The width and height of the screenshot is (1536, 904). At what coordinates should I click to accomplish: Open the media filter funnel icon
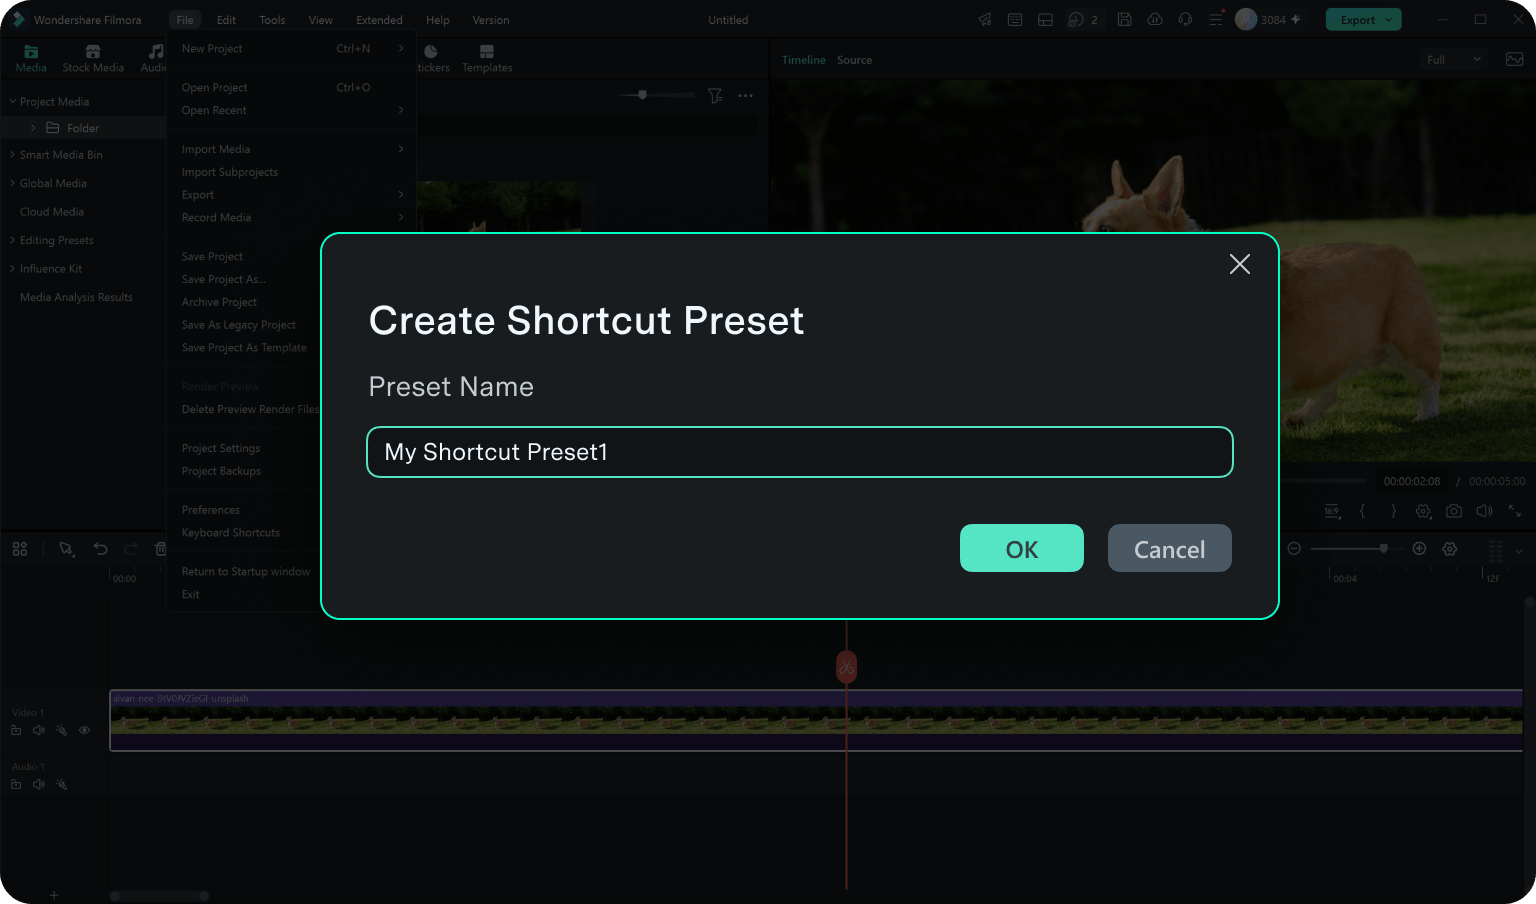pyautogui.click(x=715, y=96)
